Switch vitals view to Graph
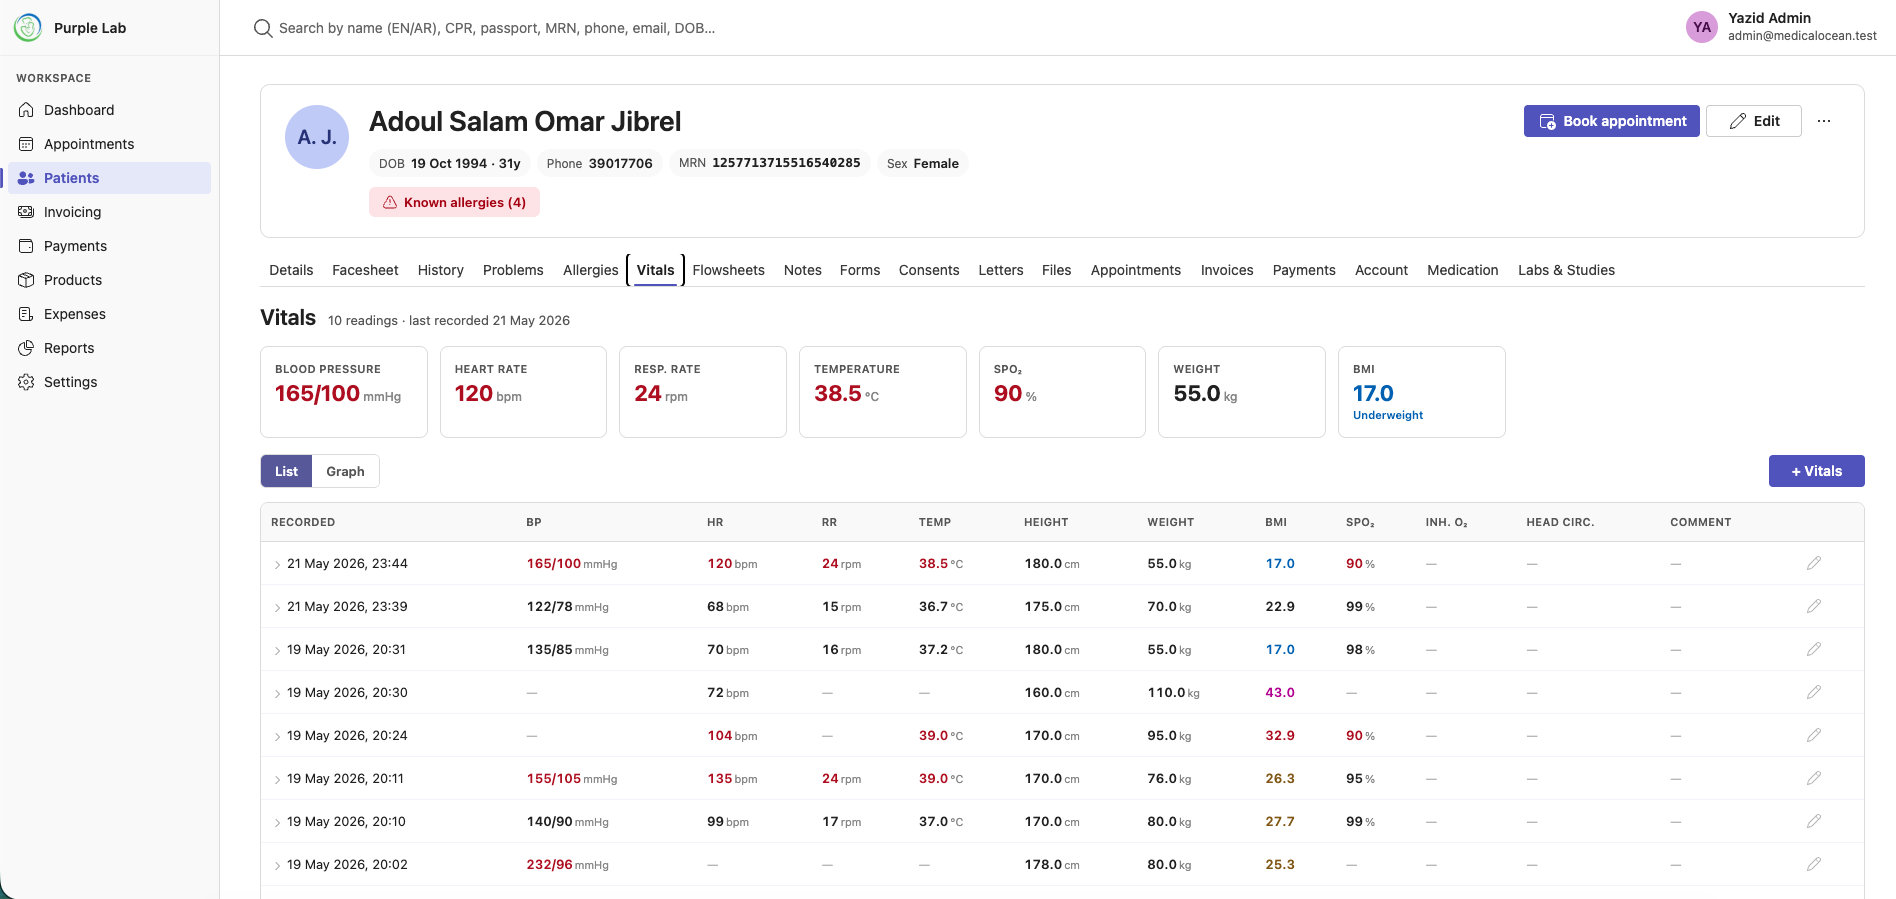The width and height of the screenshot is (1896, 899). 345,471
